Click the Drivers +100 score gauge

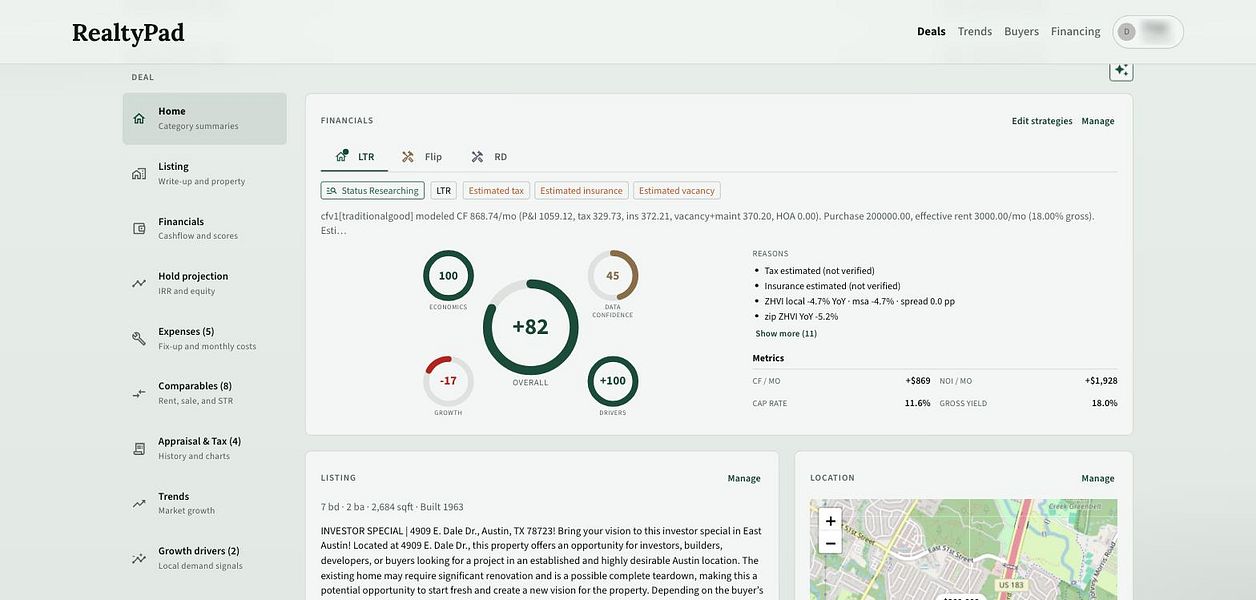613,381
